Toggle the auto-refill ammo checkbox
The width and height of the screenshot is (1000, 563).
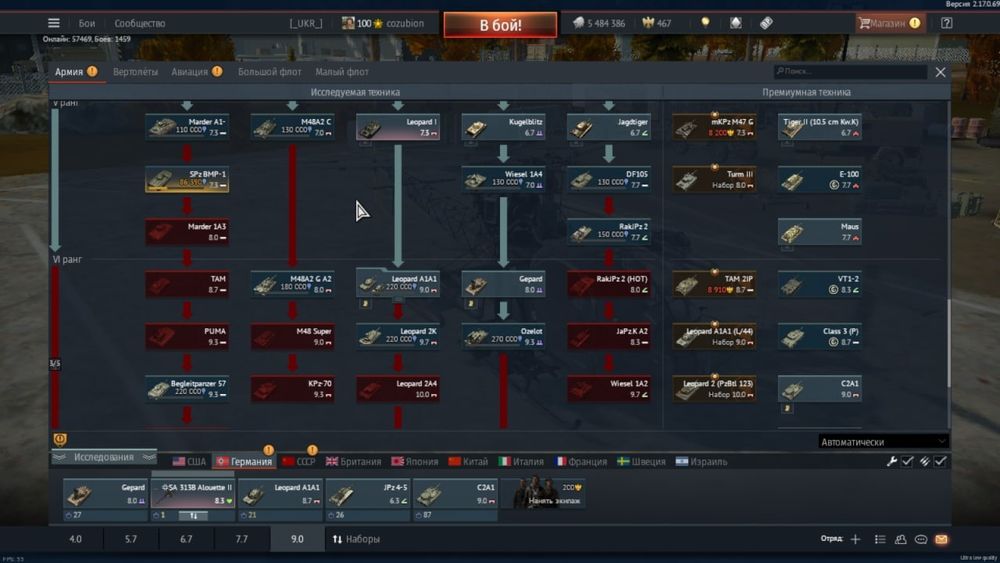940,461
